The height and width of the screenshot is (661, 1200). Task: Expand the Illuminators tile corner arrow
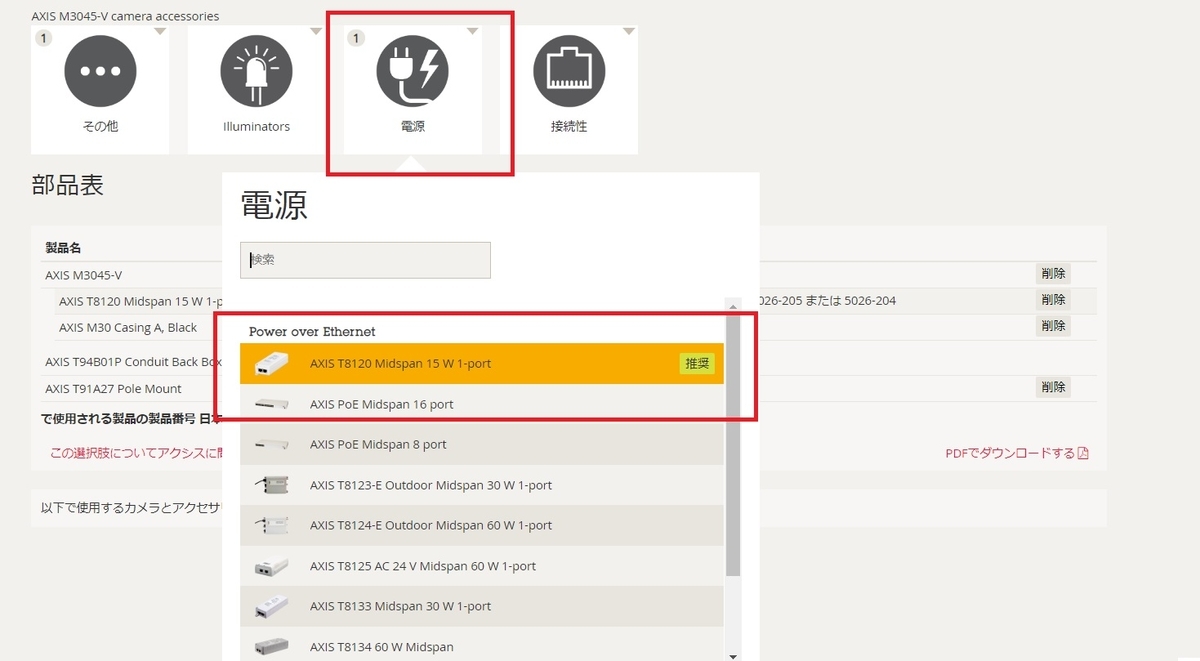[x=316, y=31]
